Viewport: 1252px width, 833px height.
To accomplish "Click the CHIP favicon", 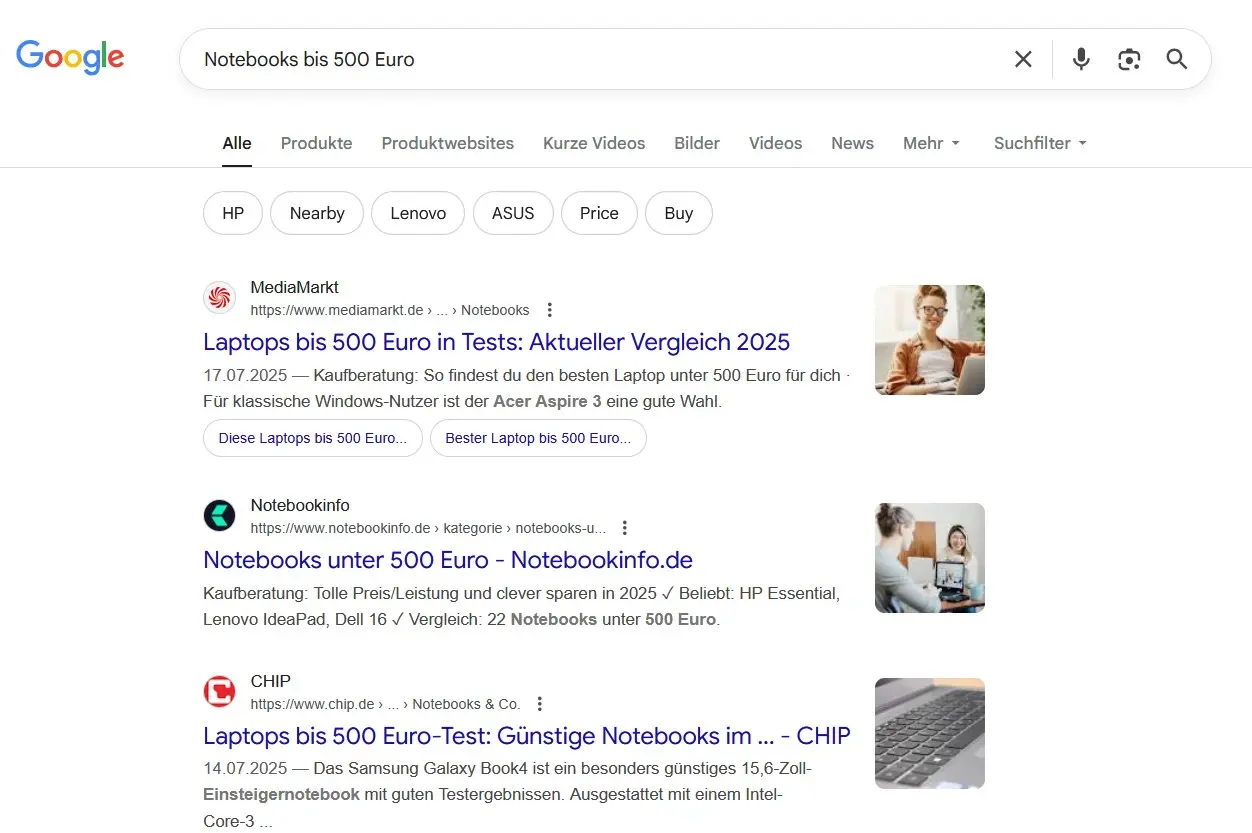I will pyautogui.click(x=219, y=691).
